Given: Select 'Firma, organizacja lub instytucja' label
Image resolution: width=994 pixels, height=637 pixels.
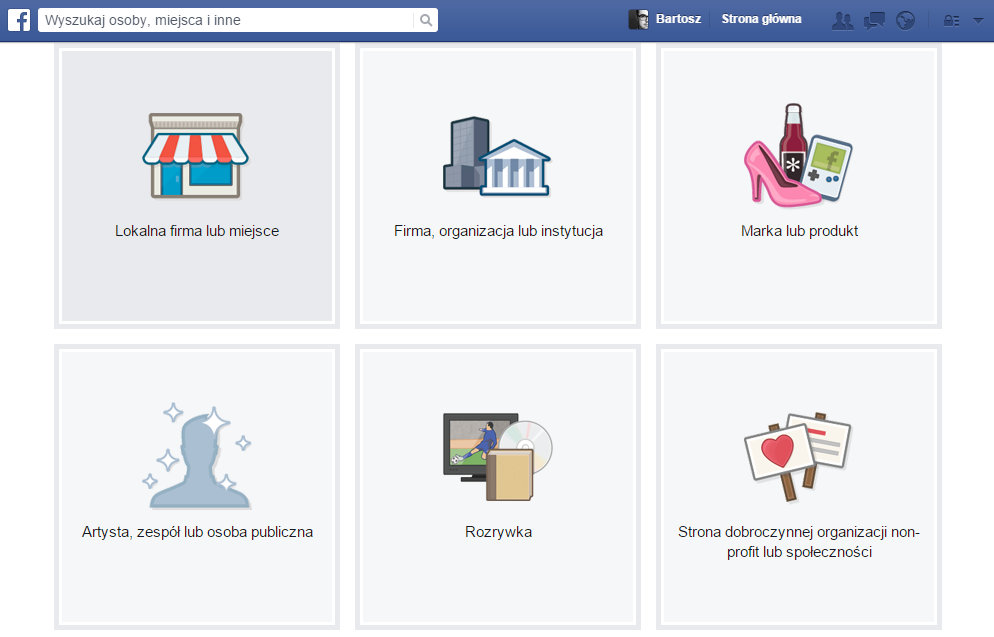Looking at the screenshot, I should coord(498,231).
